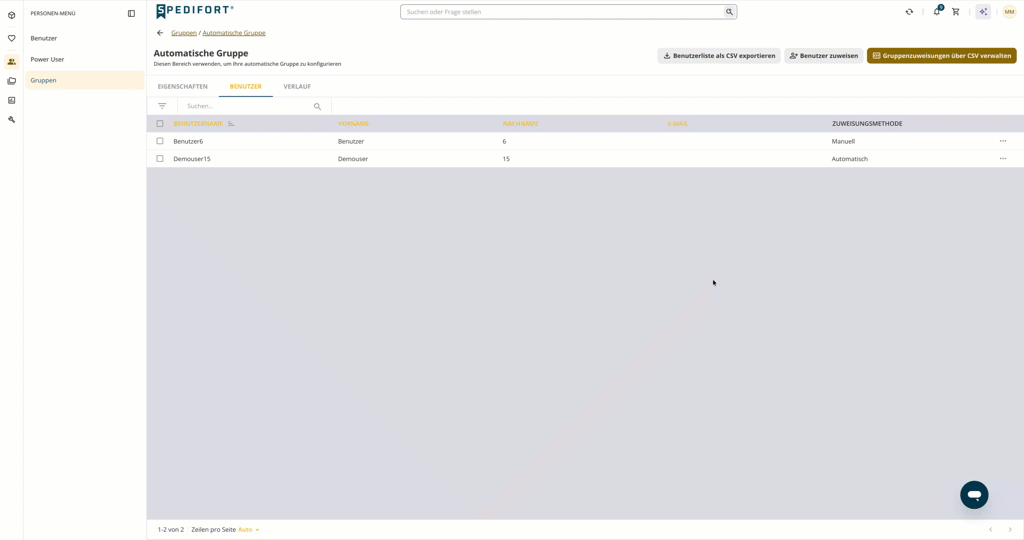Check the Demouser15 row checkbox
The width and height of the screenshot is (1024, 540).
click(159, 159)
